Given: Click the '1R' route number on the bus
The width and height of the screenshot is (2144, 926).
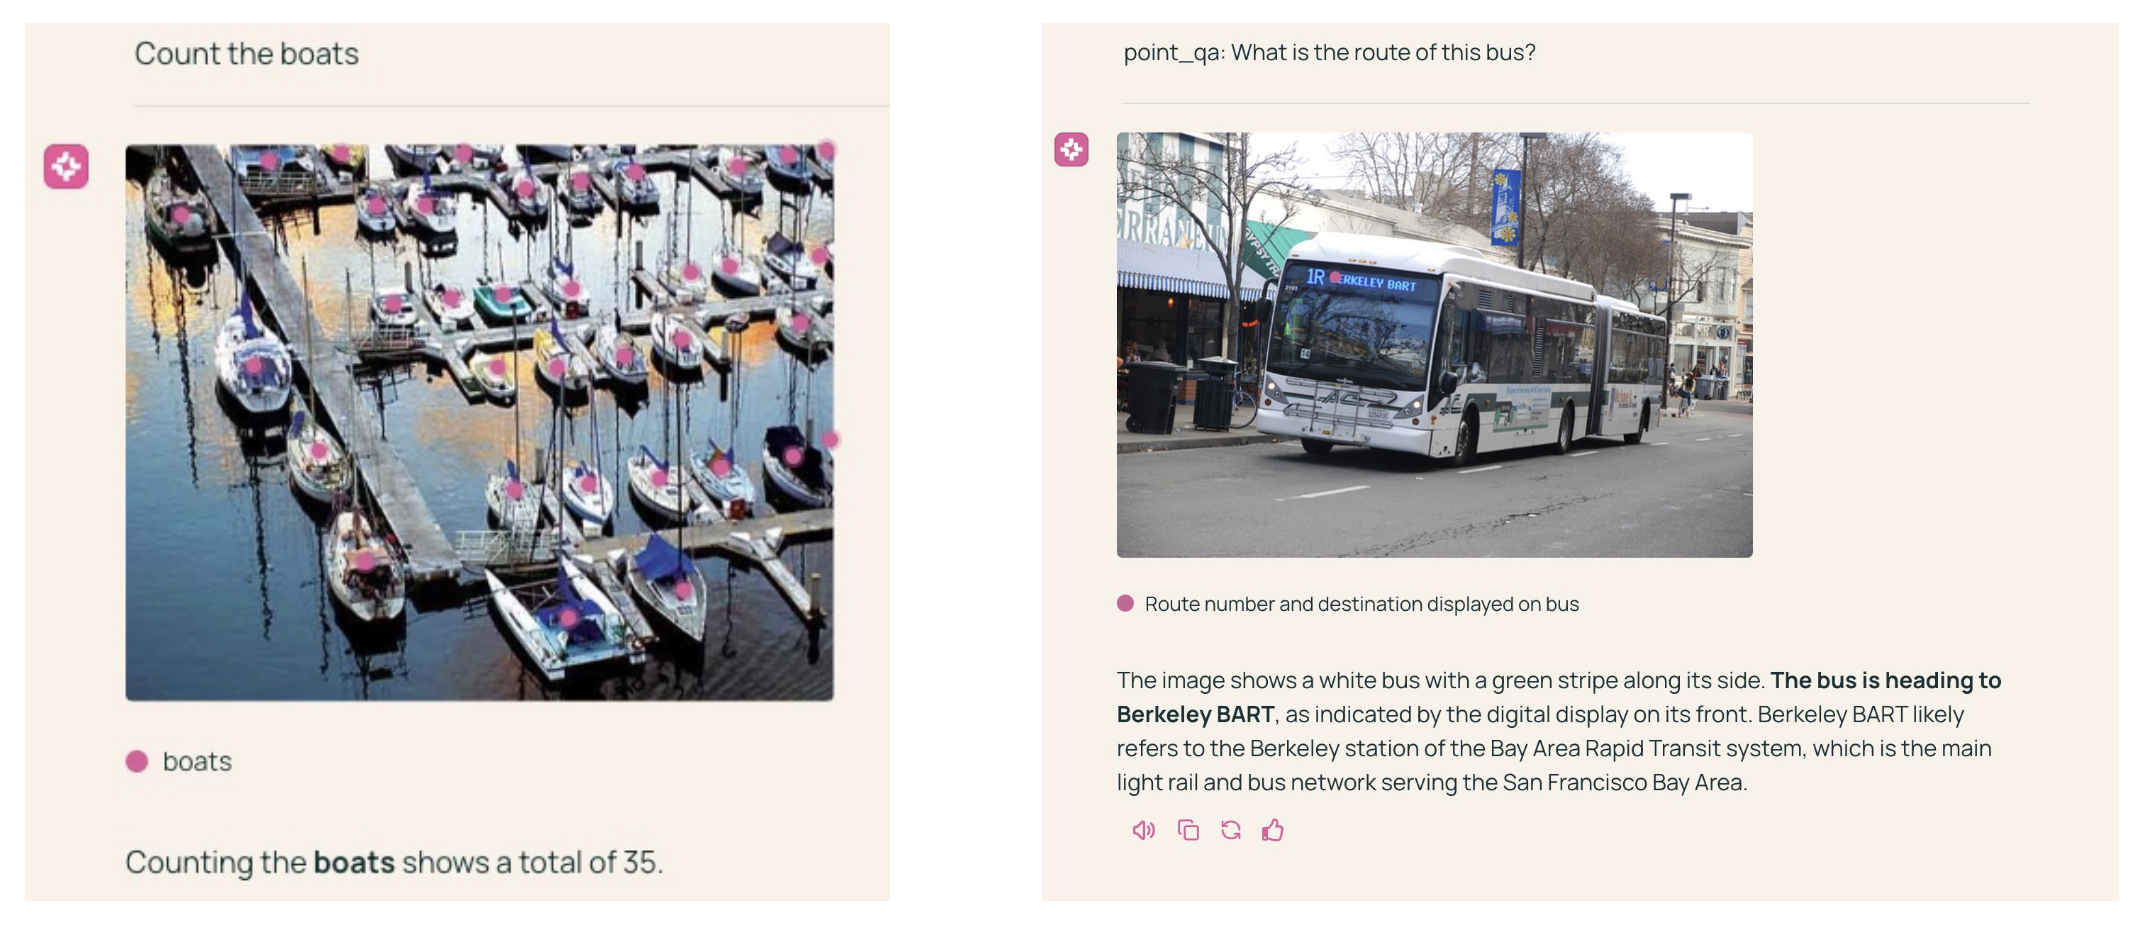Looking at the screenshot, I should point(1315,276).
